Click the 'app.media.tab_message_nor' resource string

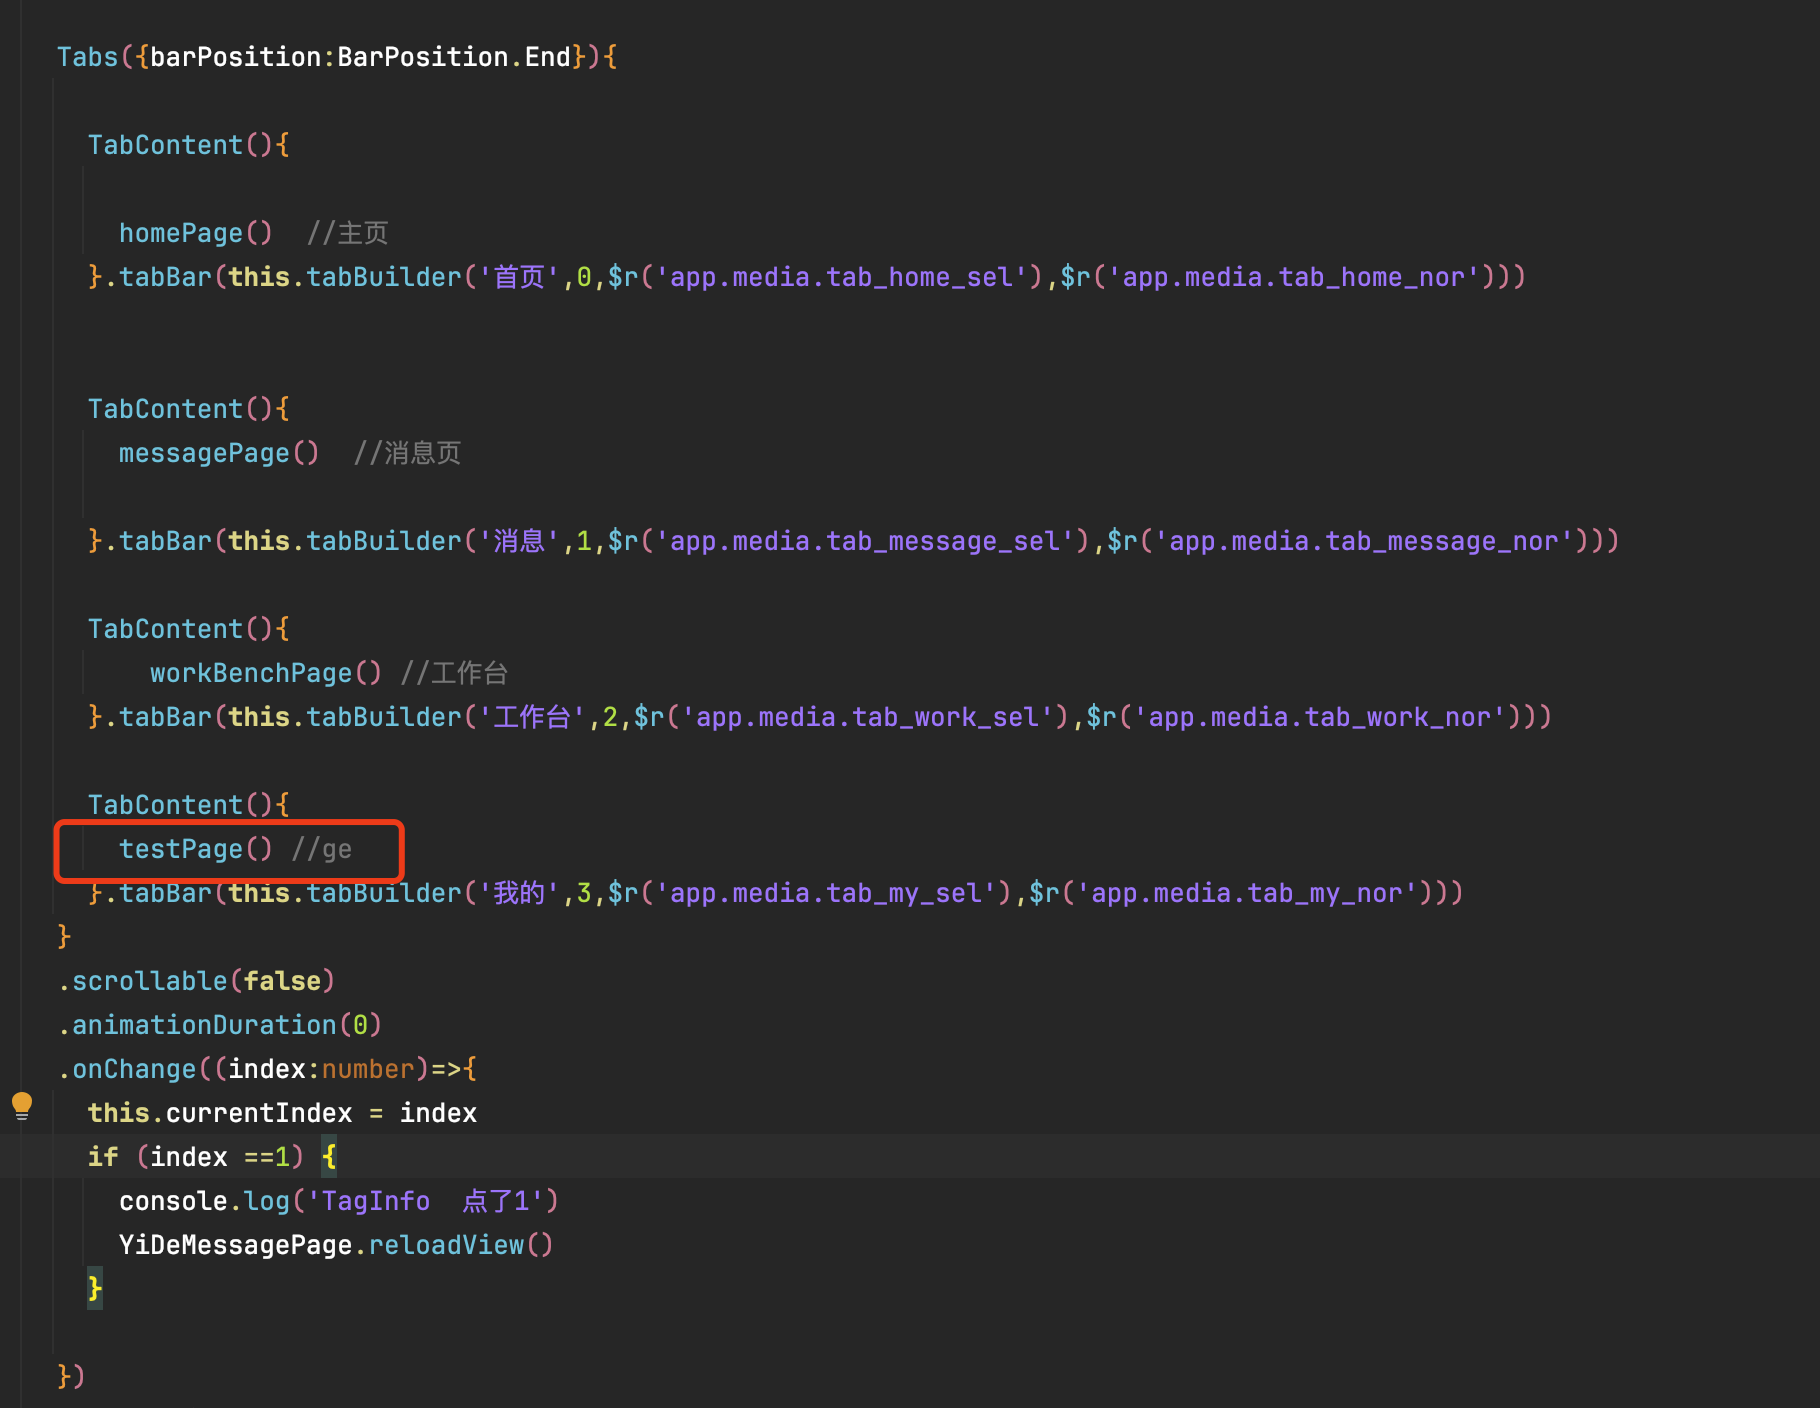coord(1364,541)
